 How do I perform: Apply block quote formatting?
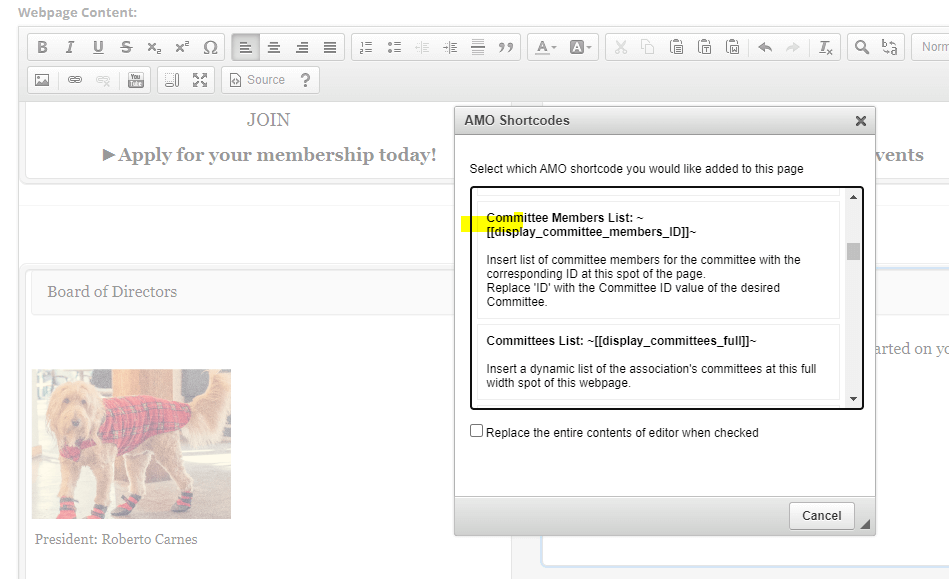click(x=506, y=47)
